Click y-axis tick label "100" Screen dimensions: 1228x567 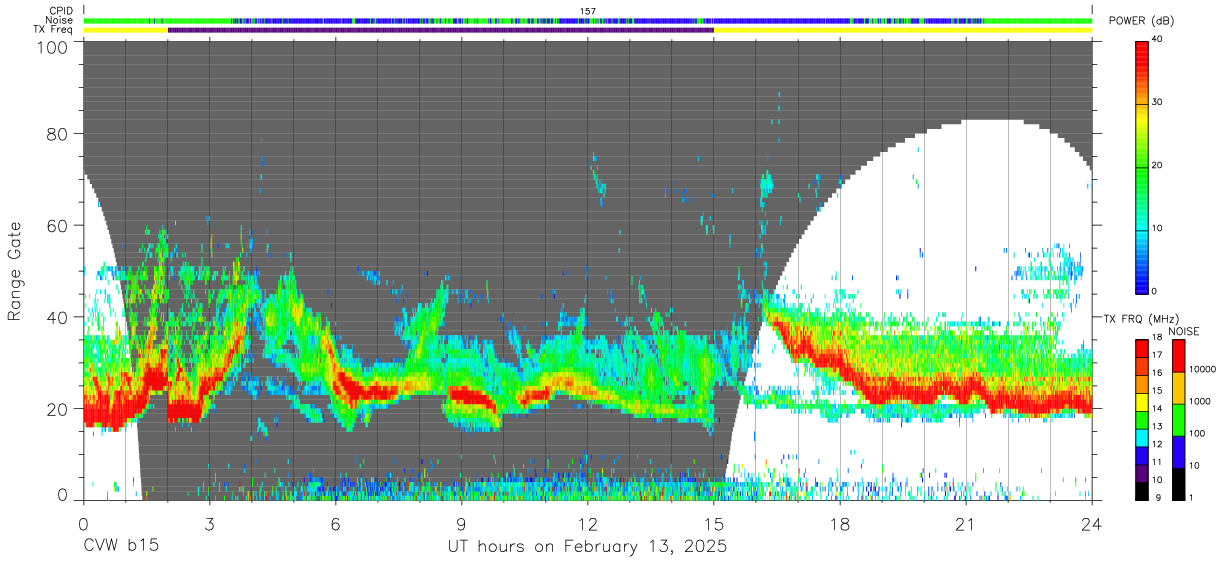[x=52, y=48]
